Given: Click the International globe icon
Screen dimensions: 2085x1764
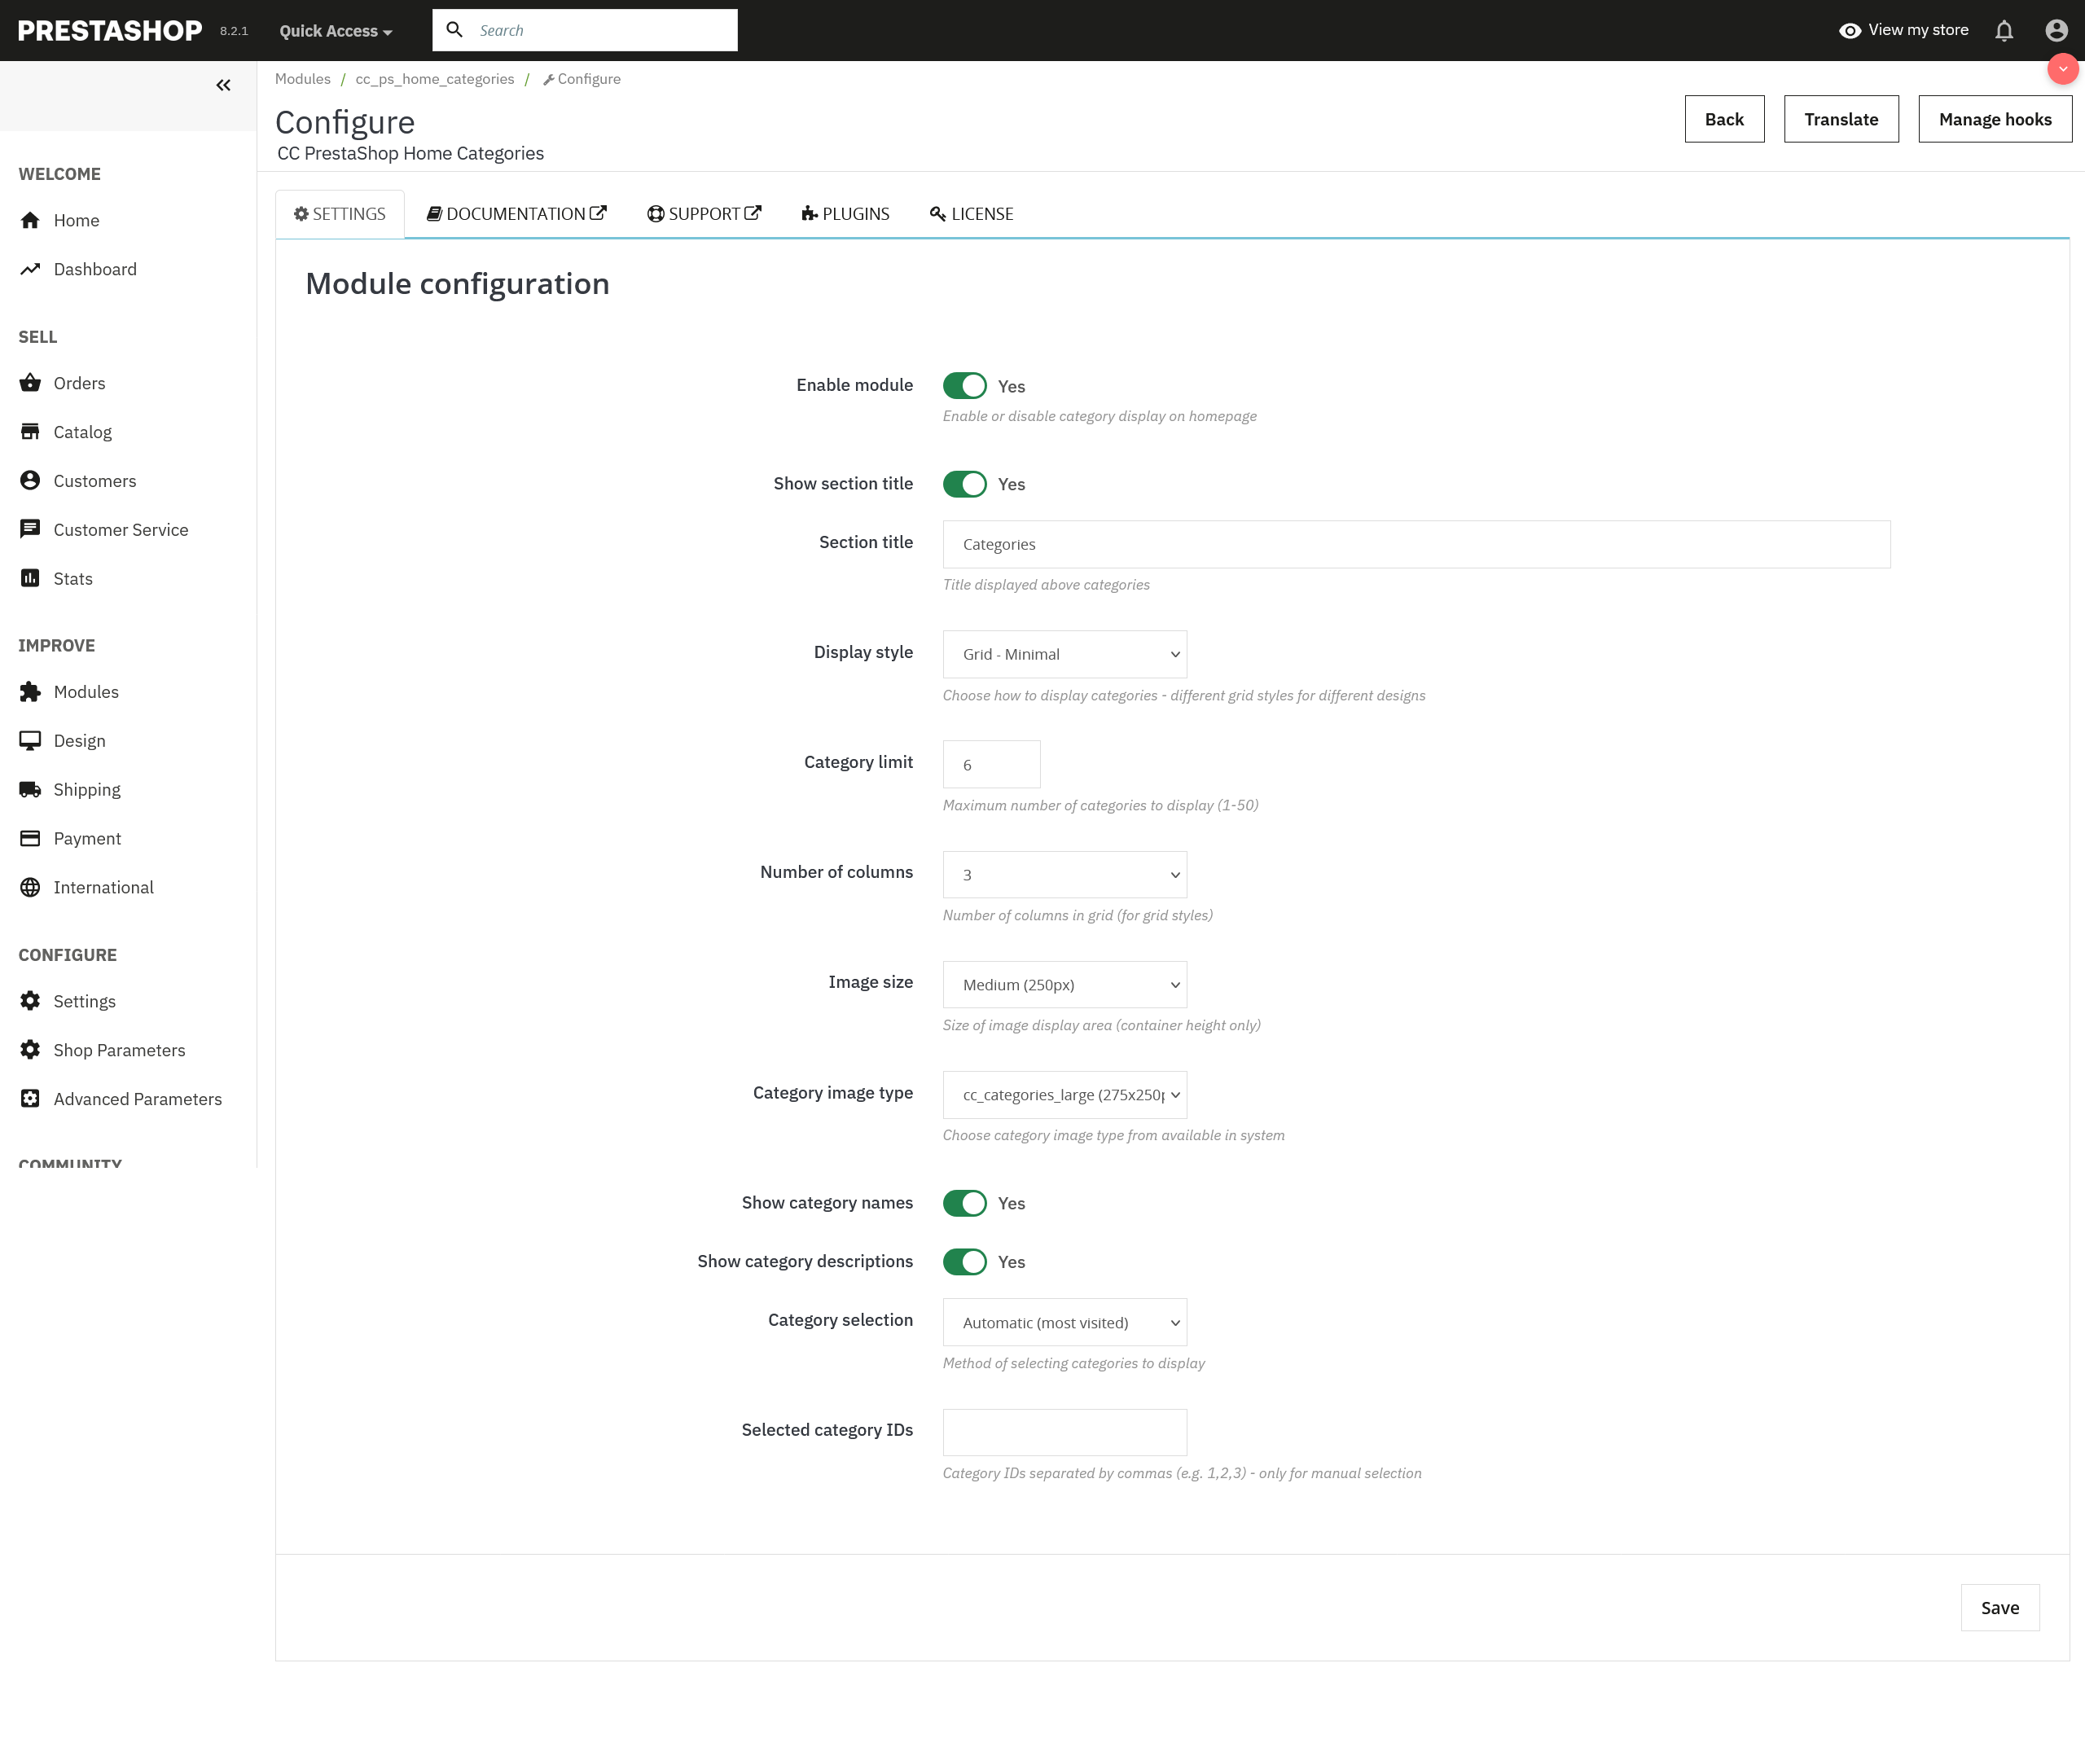Looking at the screenshot, I should point(30,887).
